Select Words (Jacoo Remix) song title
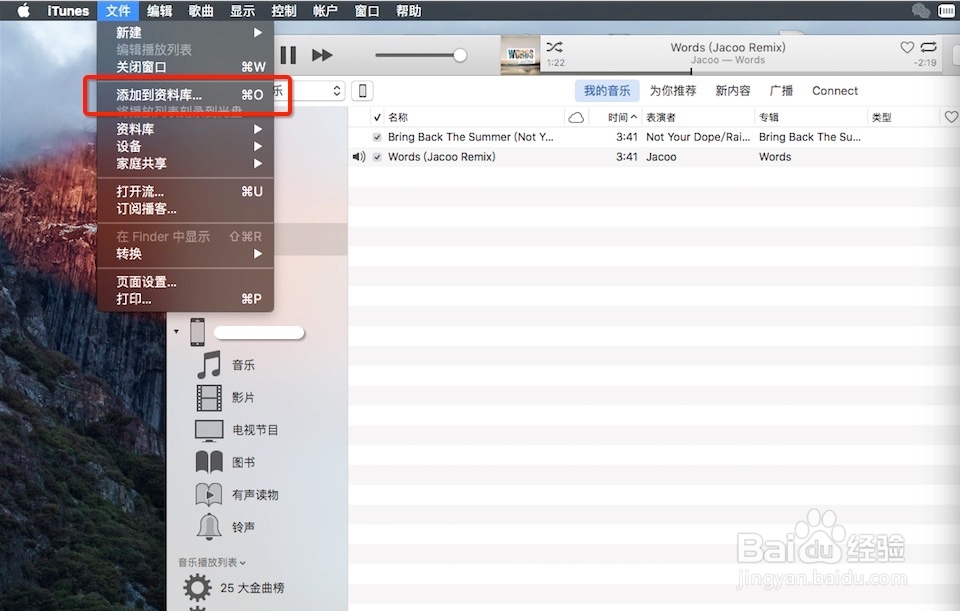 tap(441, 157)
